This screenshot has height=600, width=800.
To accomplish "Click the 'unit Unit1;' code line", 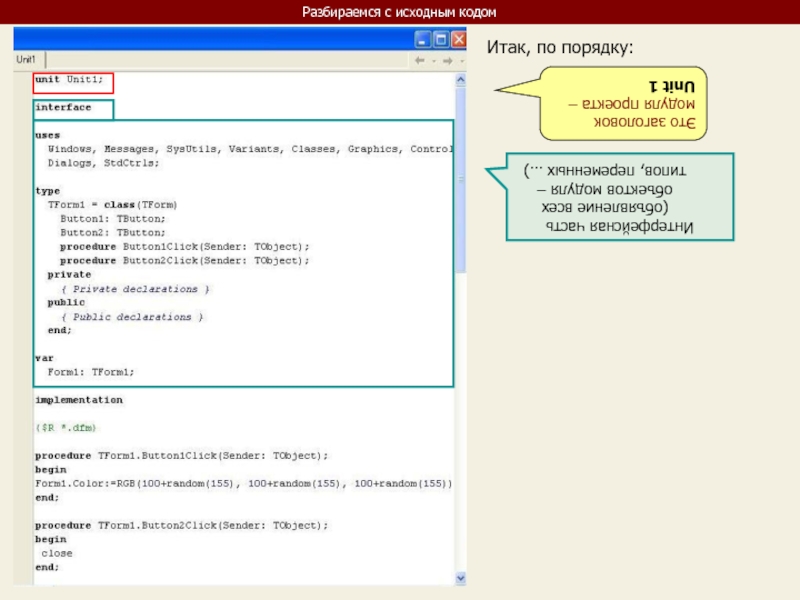I will coord(69,79).
